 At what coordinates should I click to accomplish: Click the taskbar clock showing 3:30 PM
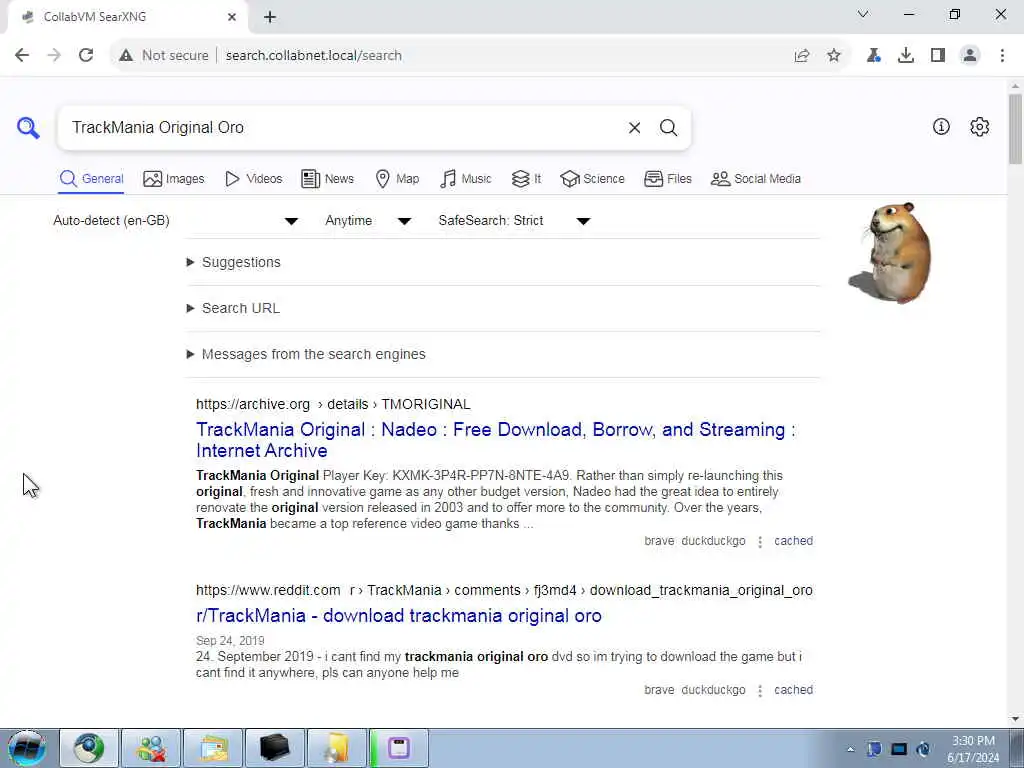point(973,749)
